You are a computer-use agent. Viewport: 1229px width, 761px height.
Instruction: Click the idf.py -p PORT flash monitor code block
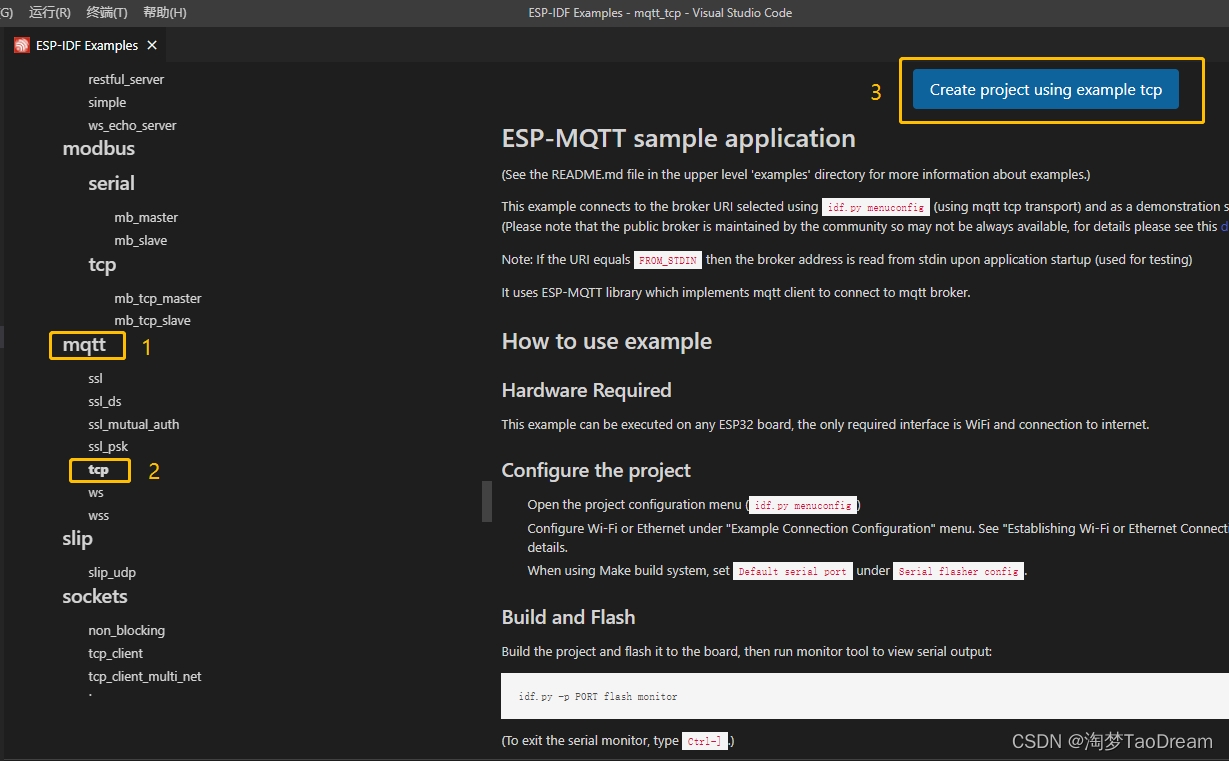pos(865,696)
